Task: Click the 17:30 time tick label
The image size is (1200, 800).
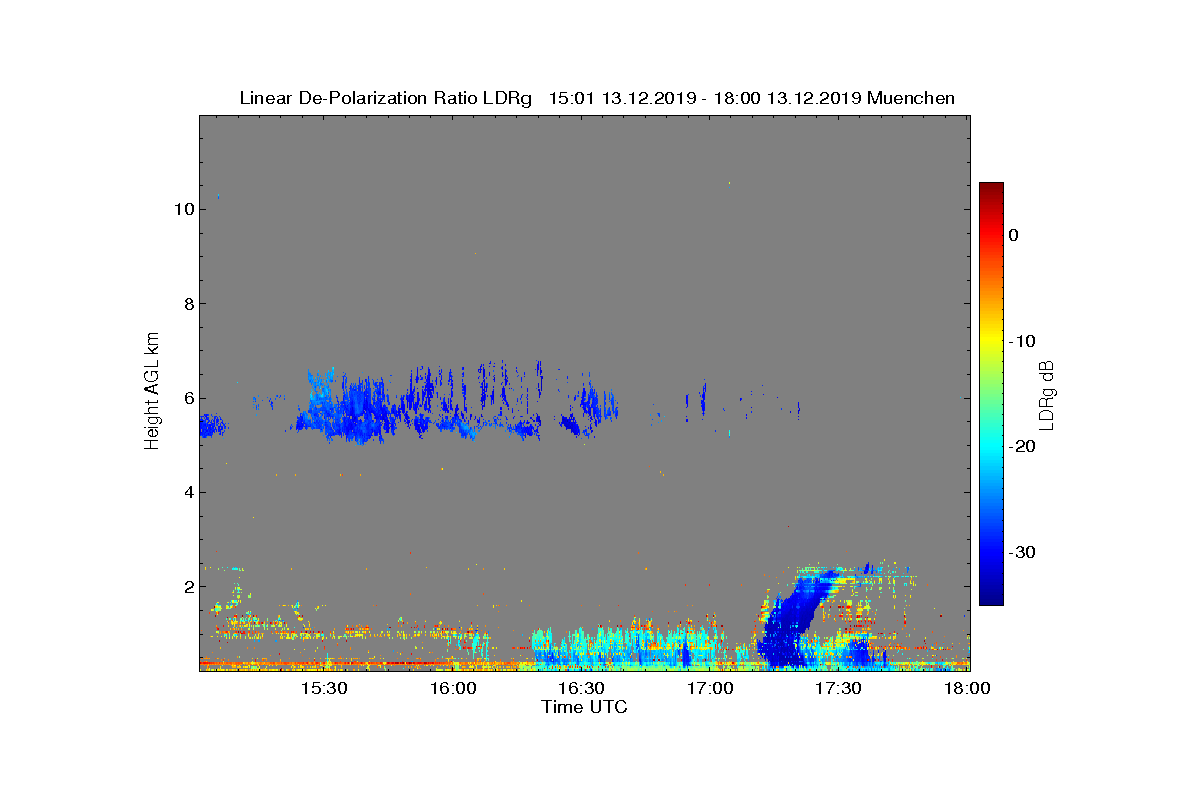Action: click(x=838, y=688)
